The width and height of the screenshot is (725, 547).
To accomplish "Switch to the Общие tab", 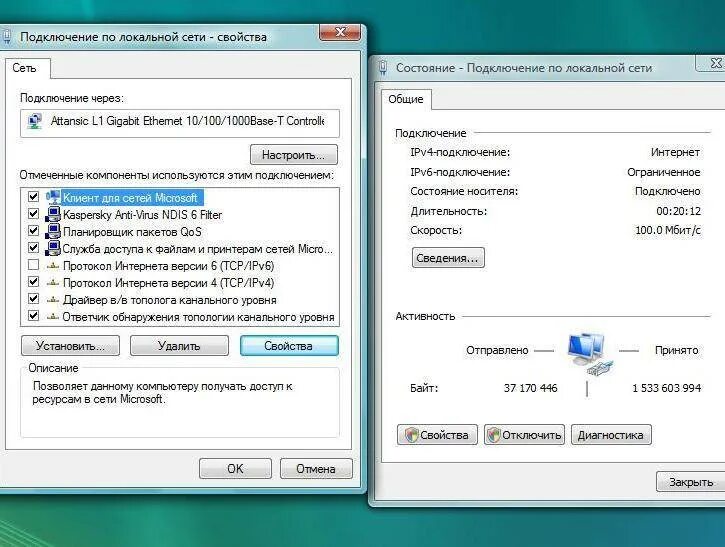I will (406, 99).
